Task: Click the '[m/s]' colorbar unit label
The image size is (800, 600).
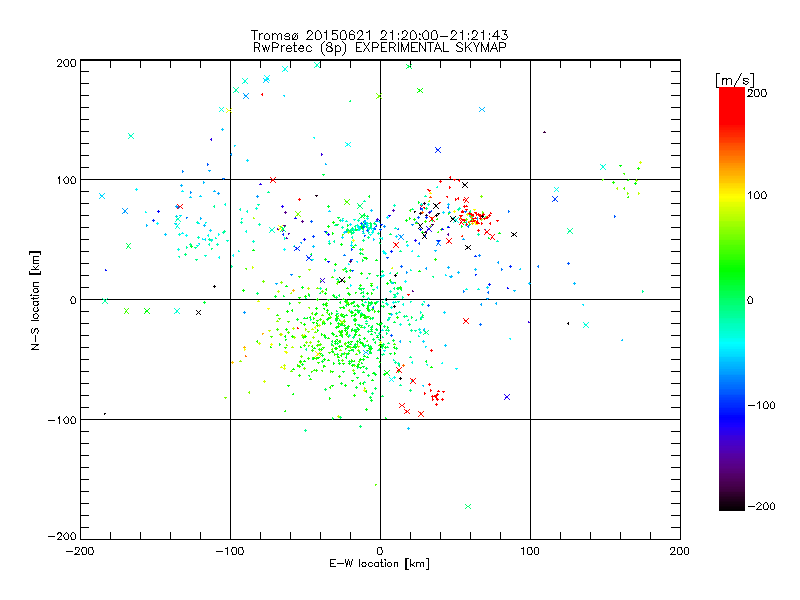Action: [x=735, y=80]
